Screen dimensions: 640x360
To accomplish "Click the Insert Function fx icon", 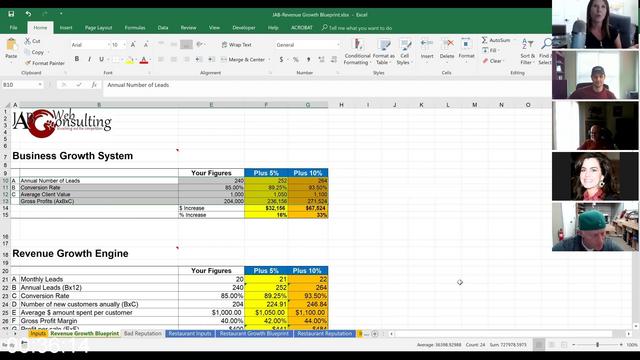I will pyautogui.click(x=94, y=84).
